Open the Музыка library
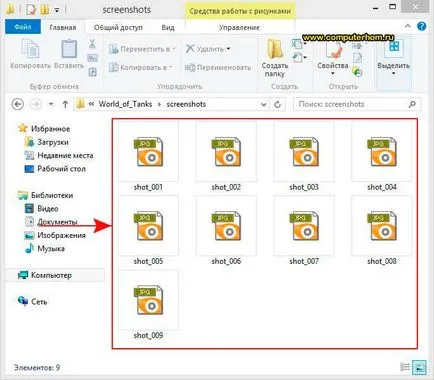This screenshot has width=434, height=380. (45, 249)
